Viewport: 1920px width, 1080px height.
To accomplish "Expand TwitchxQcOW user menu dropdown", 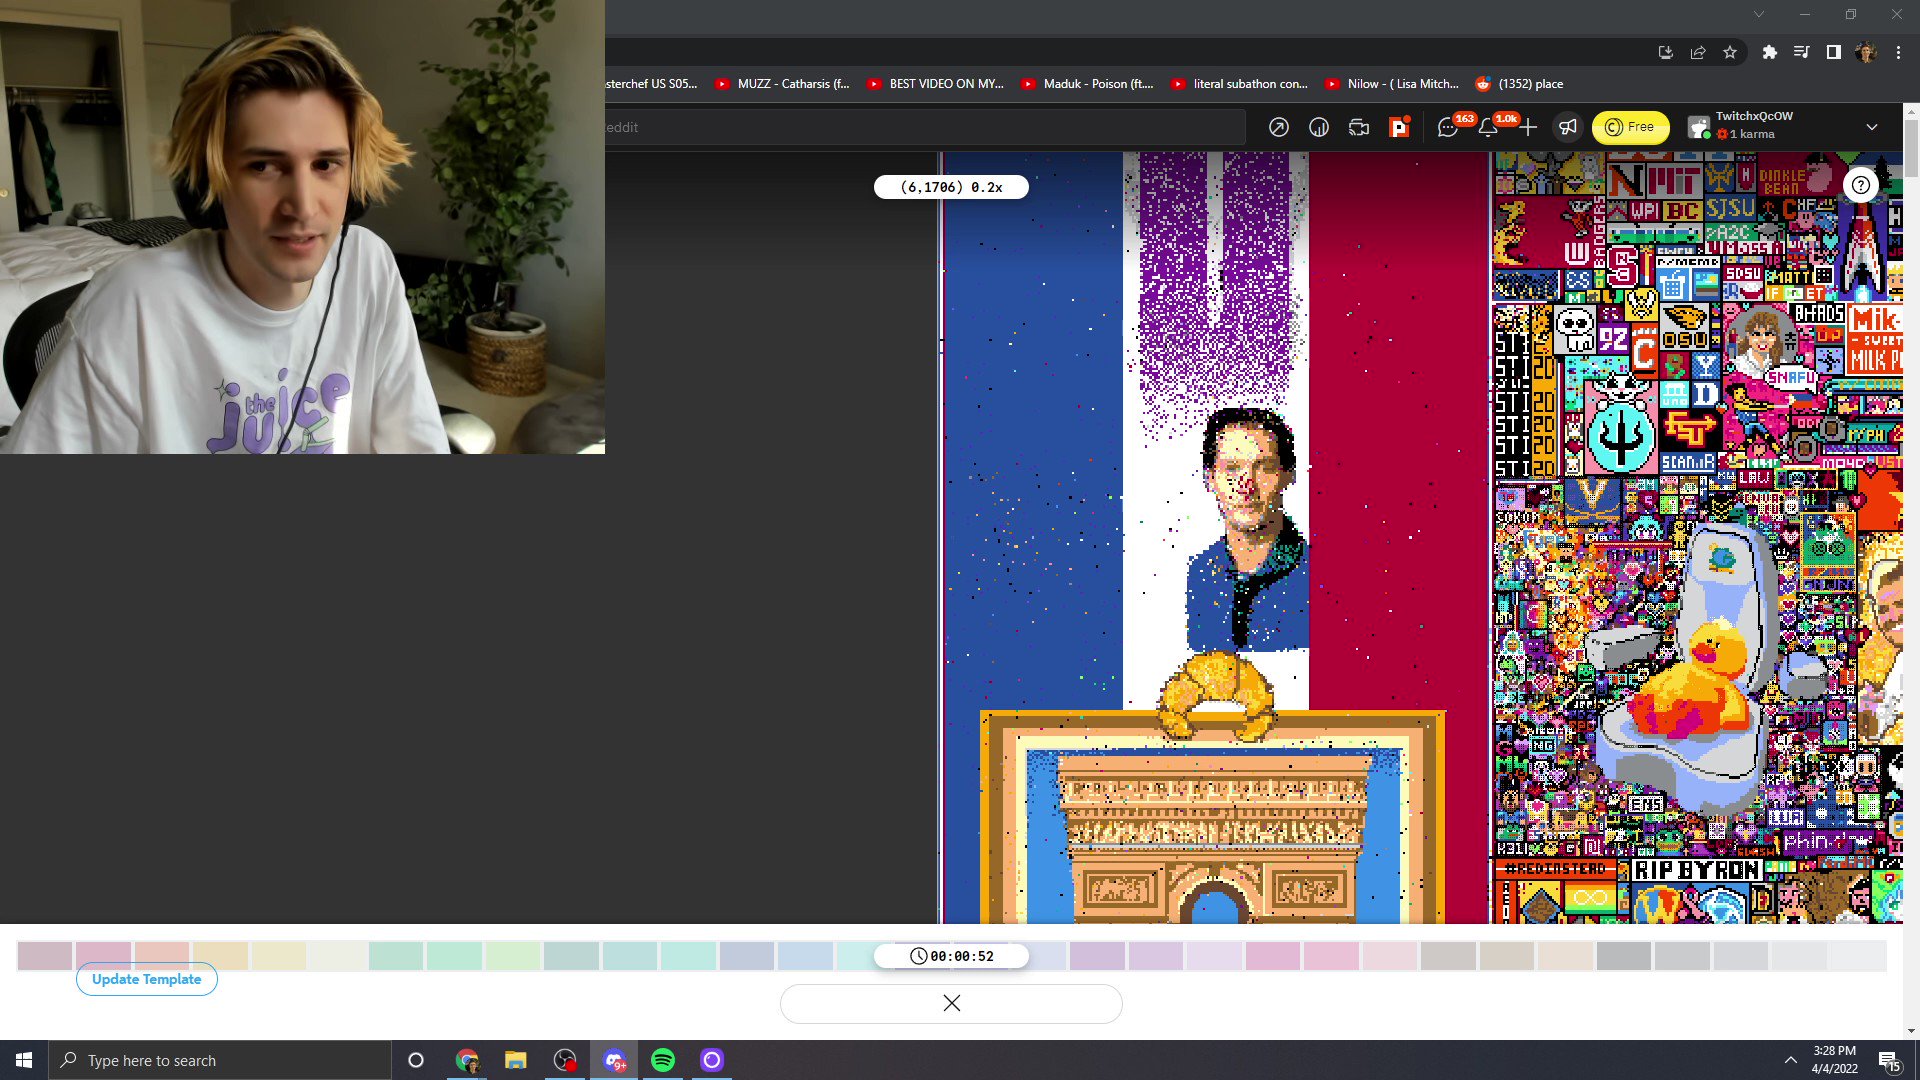I will pyautogui.click(x=1871, y=127).
